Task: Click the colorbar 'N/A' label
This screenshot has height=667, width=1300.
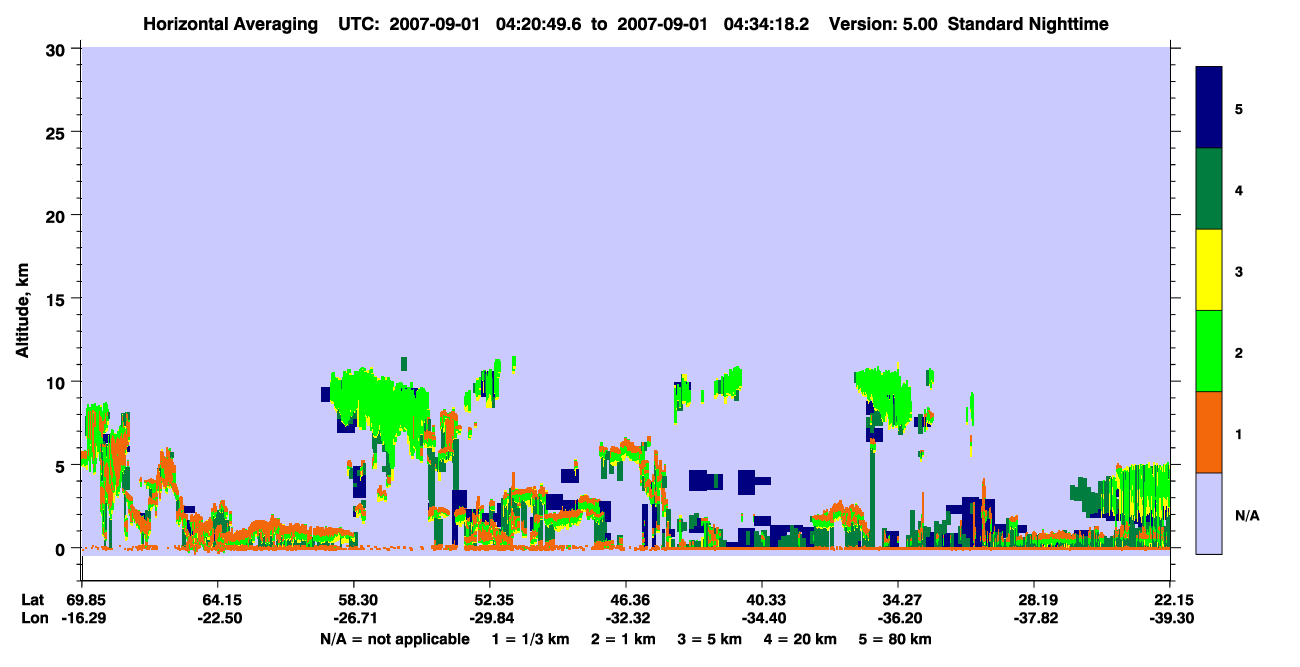Action: (1247, 515)
